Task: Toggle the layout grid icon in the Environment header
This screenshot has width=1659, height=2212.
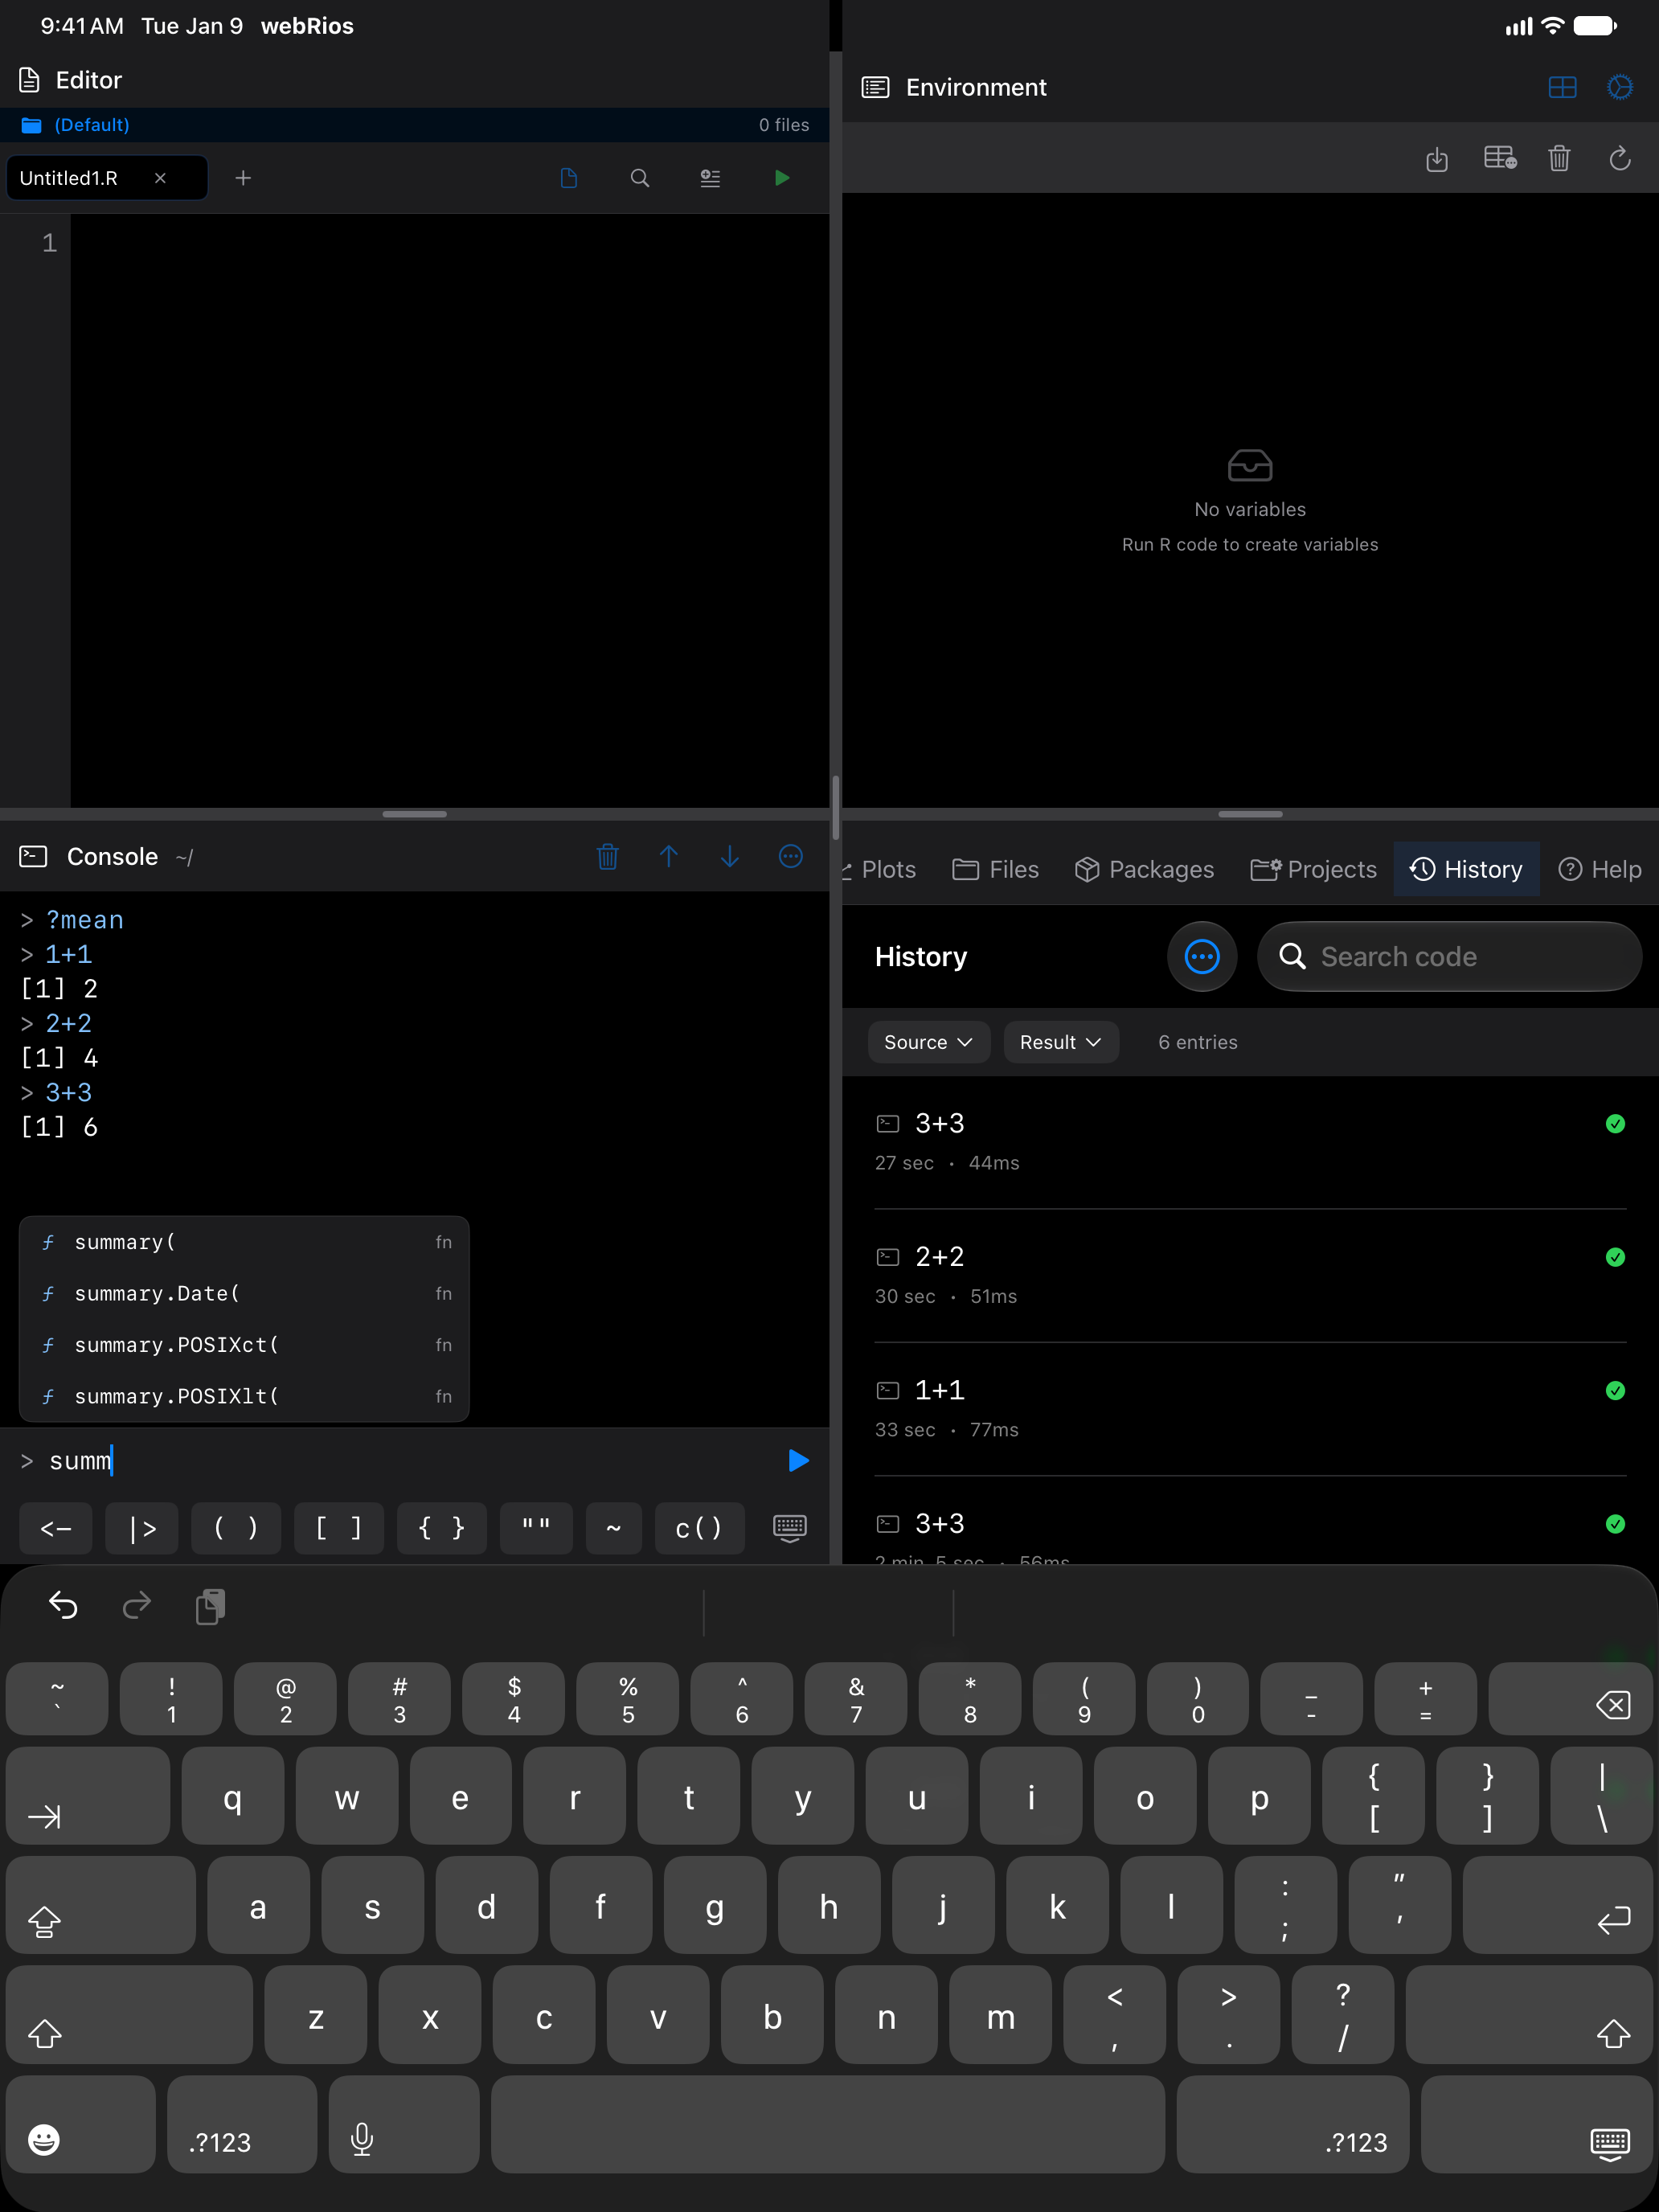Action: [1562, 88]
